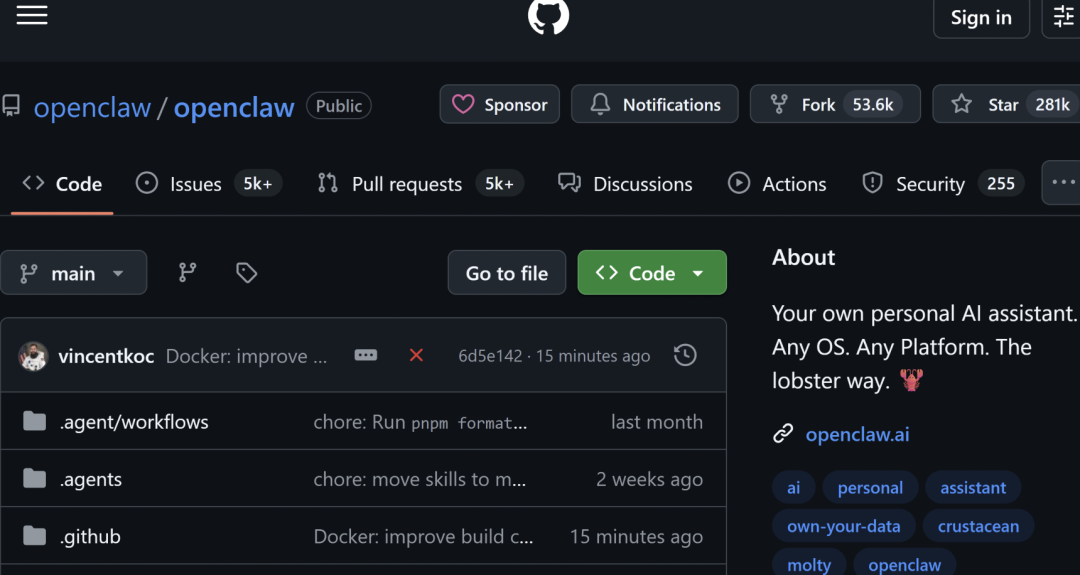This screenshot has width=1080, height=575.
Task: Open the branches graph icon
Action: click(187, 273)
